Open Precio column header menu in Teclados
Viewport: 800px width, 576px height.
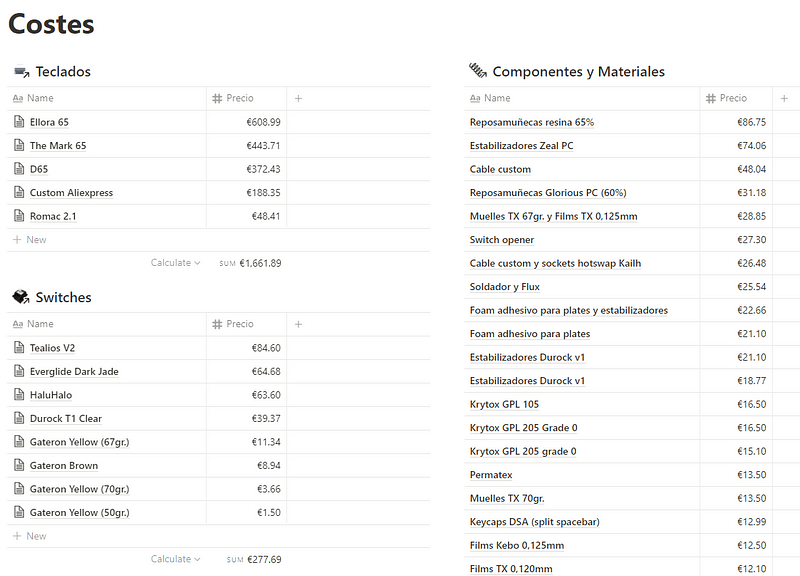(245, 98)
